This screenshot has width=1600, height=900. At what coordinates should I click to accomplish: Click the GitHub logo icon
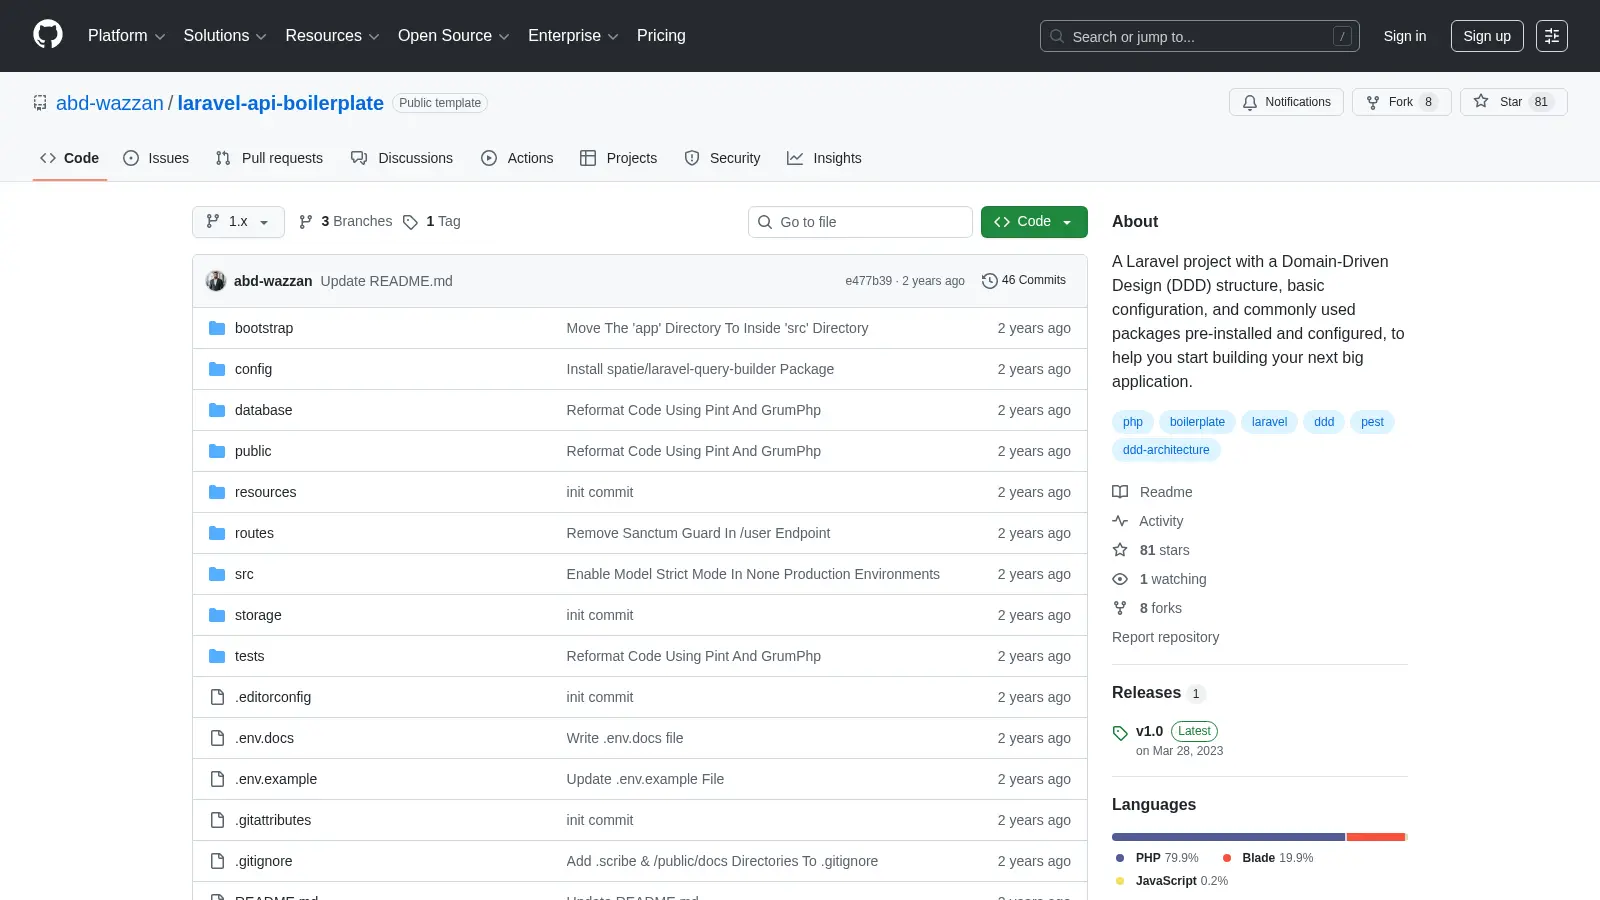48,35
